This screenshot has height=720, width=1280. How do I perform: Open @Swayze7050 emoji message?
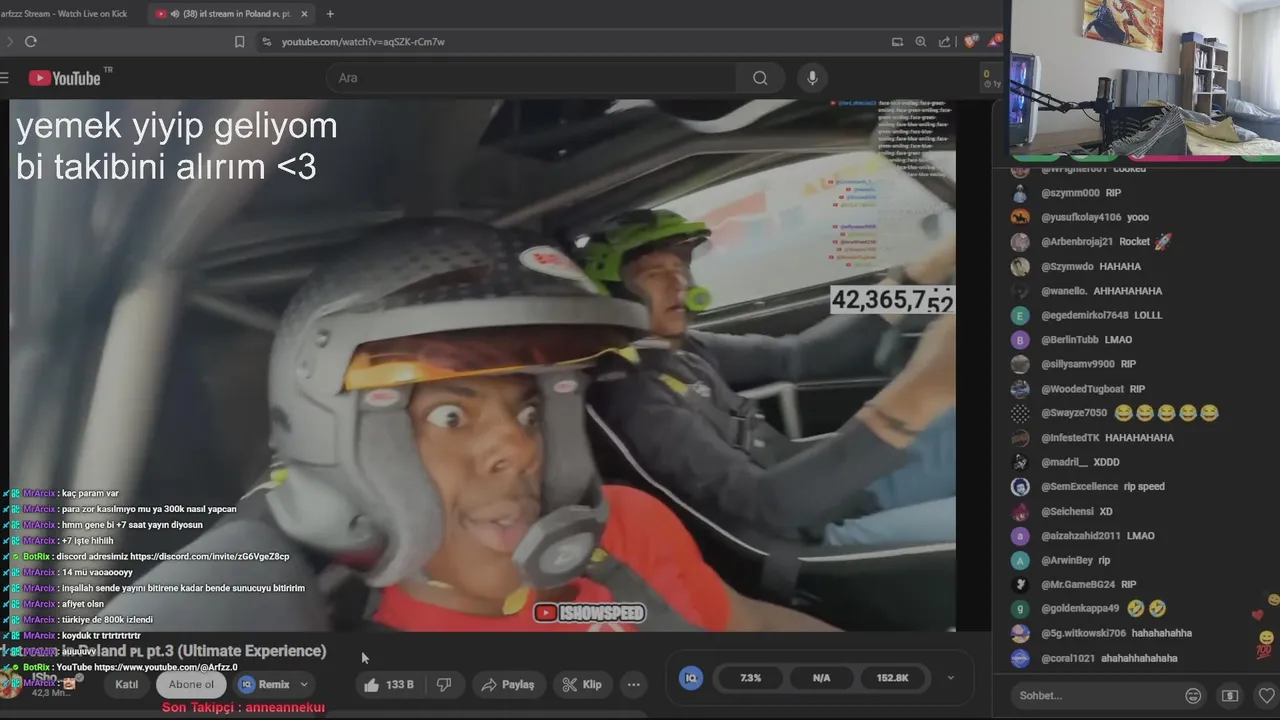point(1130,413)
